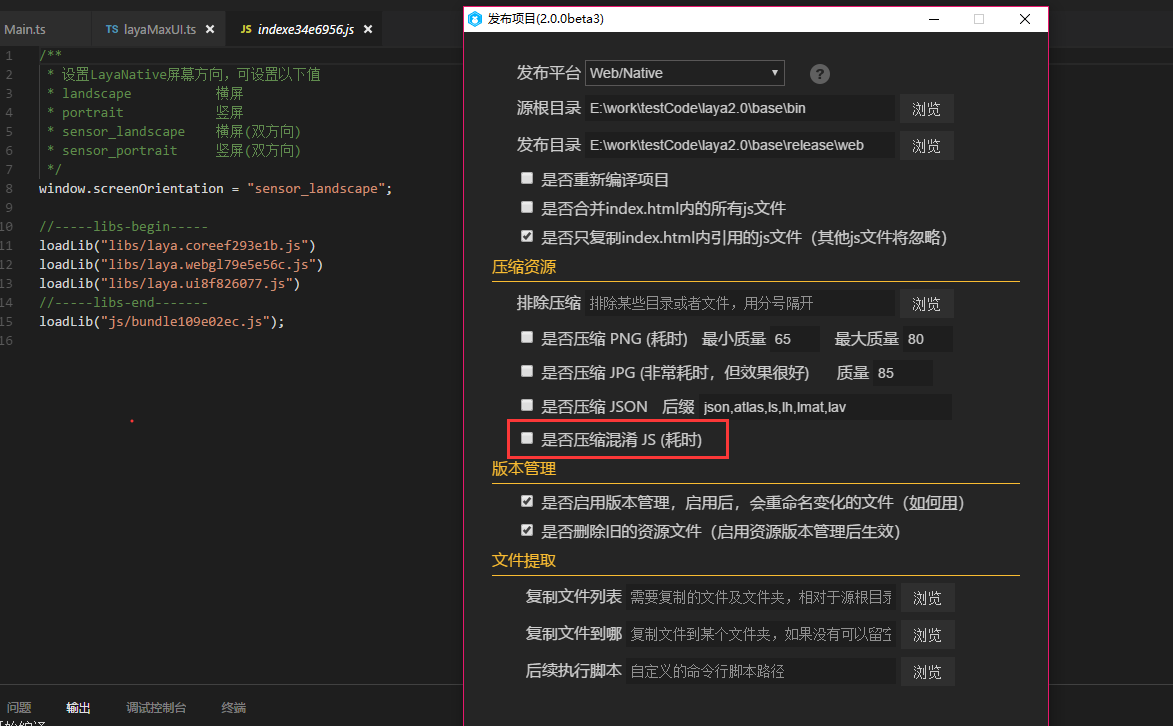Click 浏览 button for 发布目录

(x=926, y=146)
